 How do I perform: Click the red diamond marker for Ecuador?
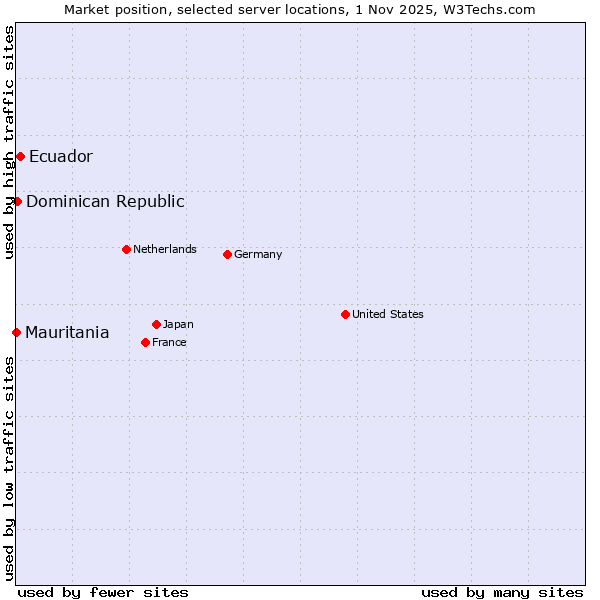[x=20, y=156]
